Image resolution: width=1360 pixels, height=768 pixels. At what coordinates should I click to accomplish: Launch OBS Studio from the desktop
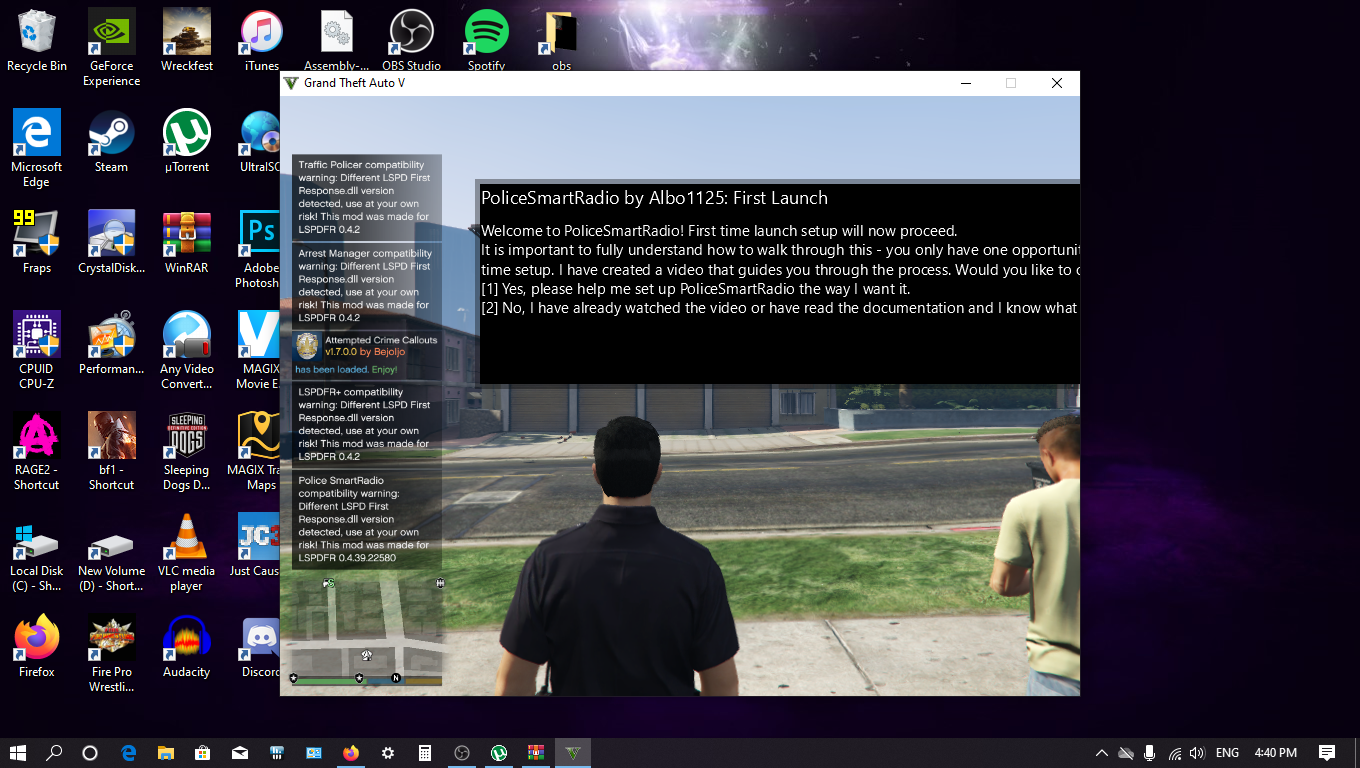click(x=411, y=41)
